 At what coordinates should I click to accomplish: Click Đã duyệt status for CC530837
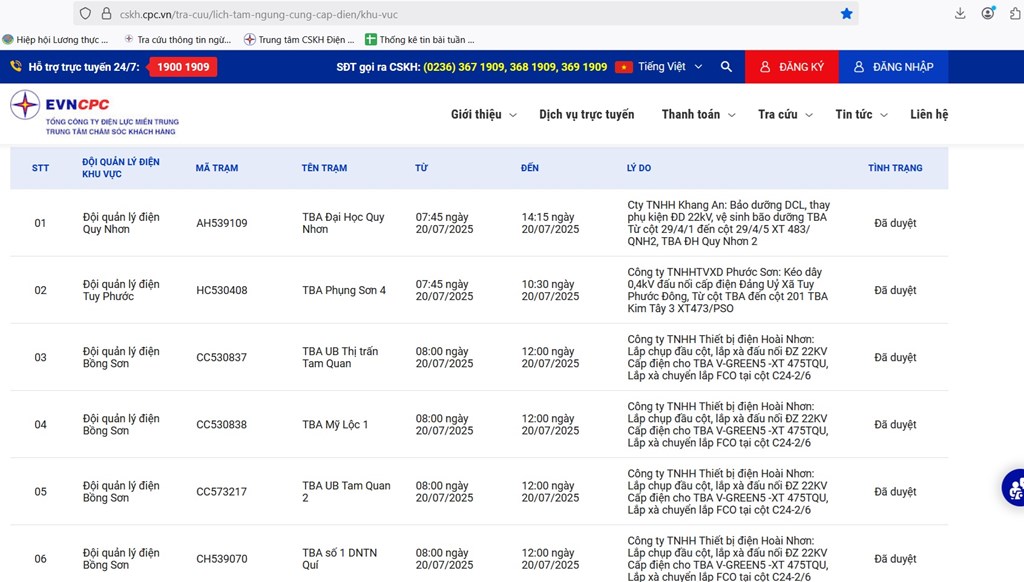895,358
